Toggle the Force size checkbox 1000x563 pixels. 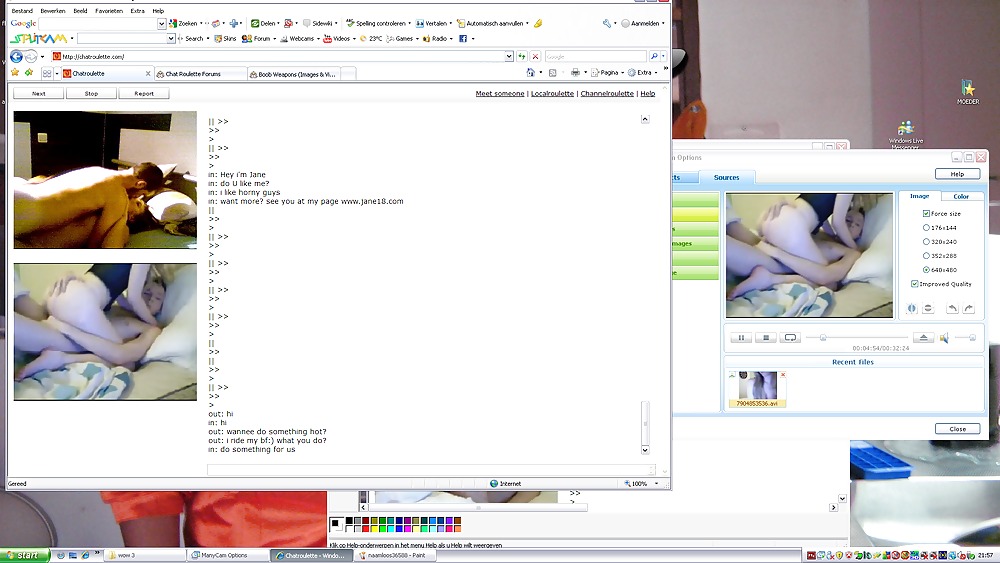pyautogui.click(x=926, y=214)
